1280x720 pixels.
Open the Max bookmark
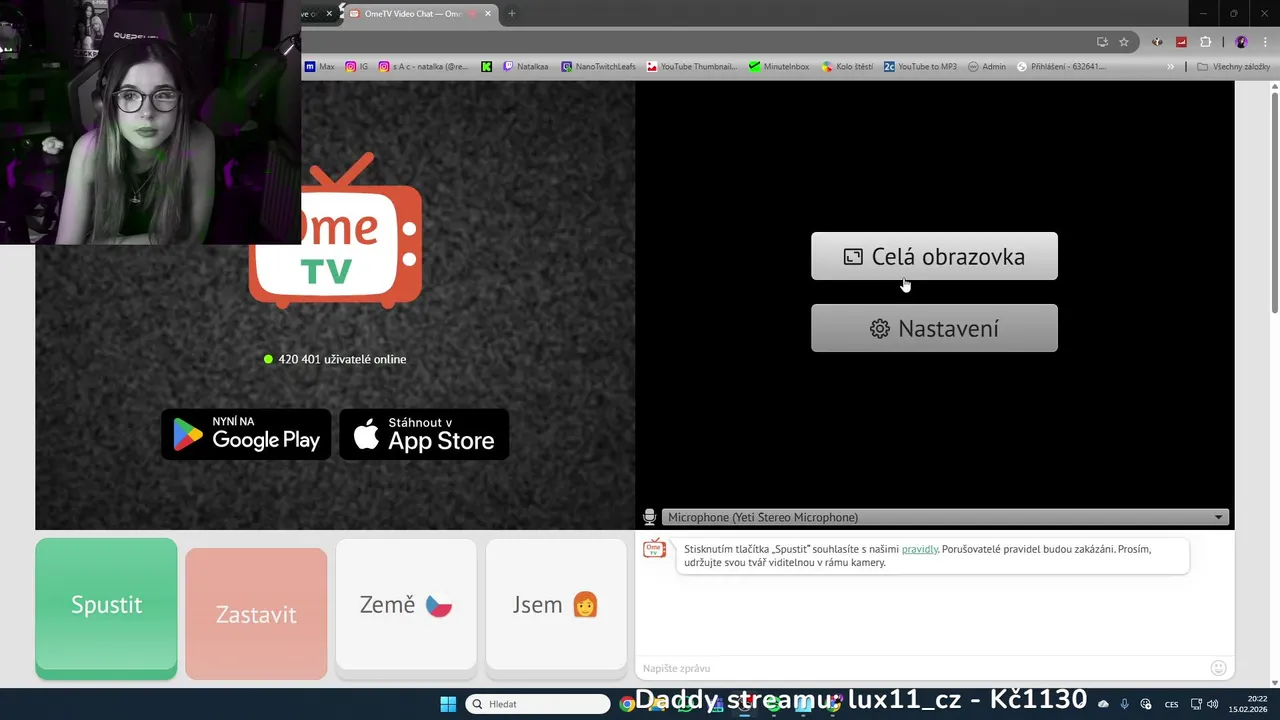click(320, 67)
